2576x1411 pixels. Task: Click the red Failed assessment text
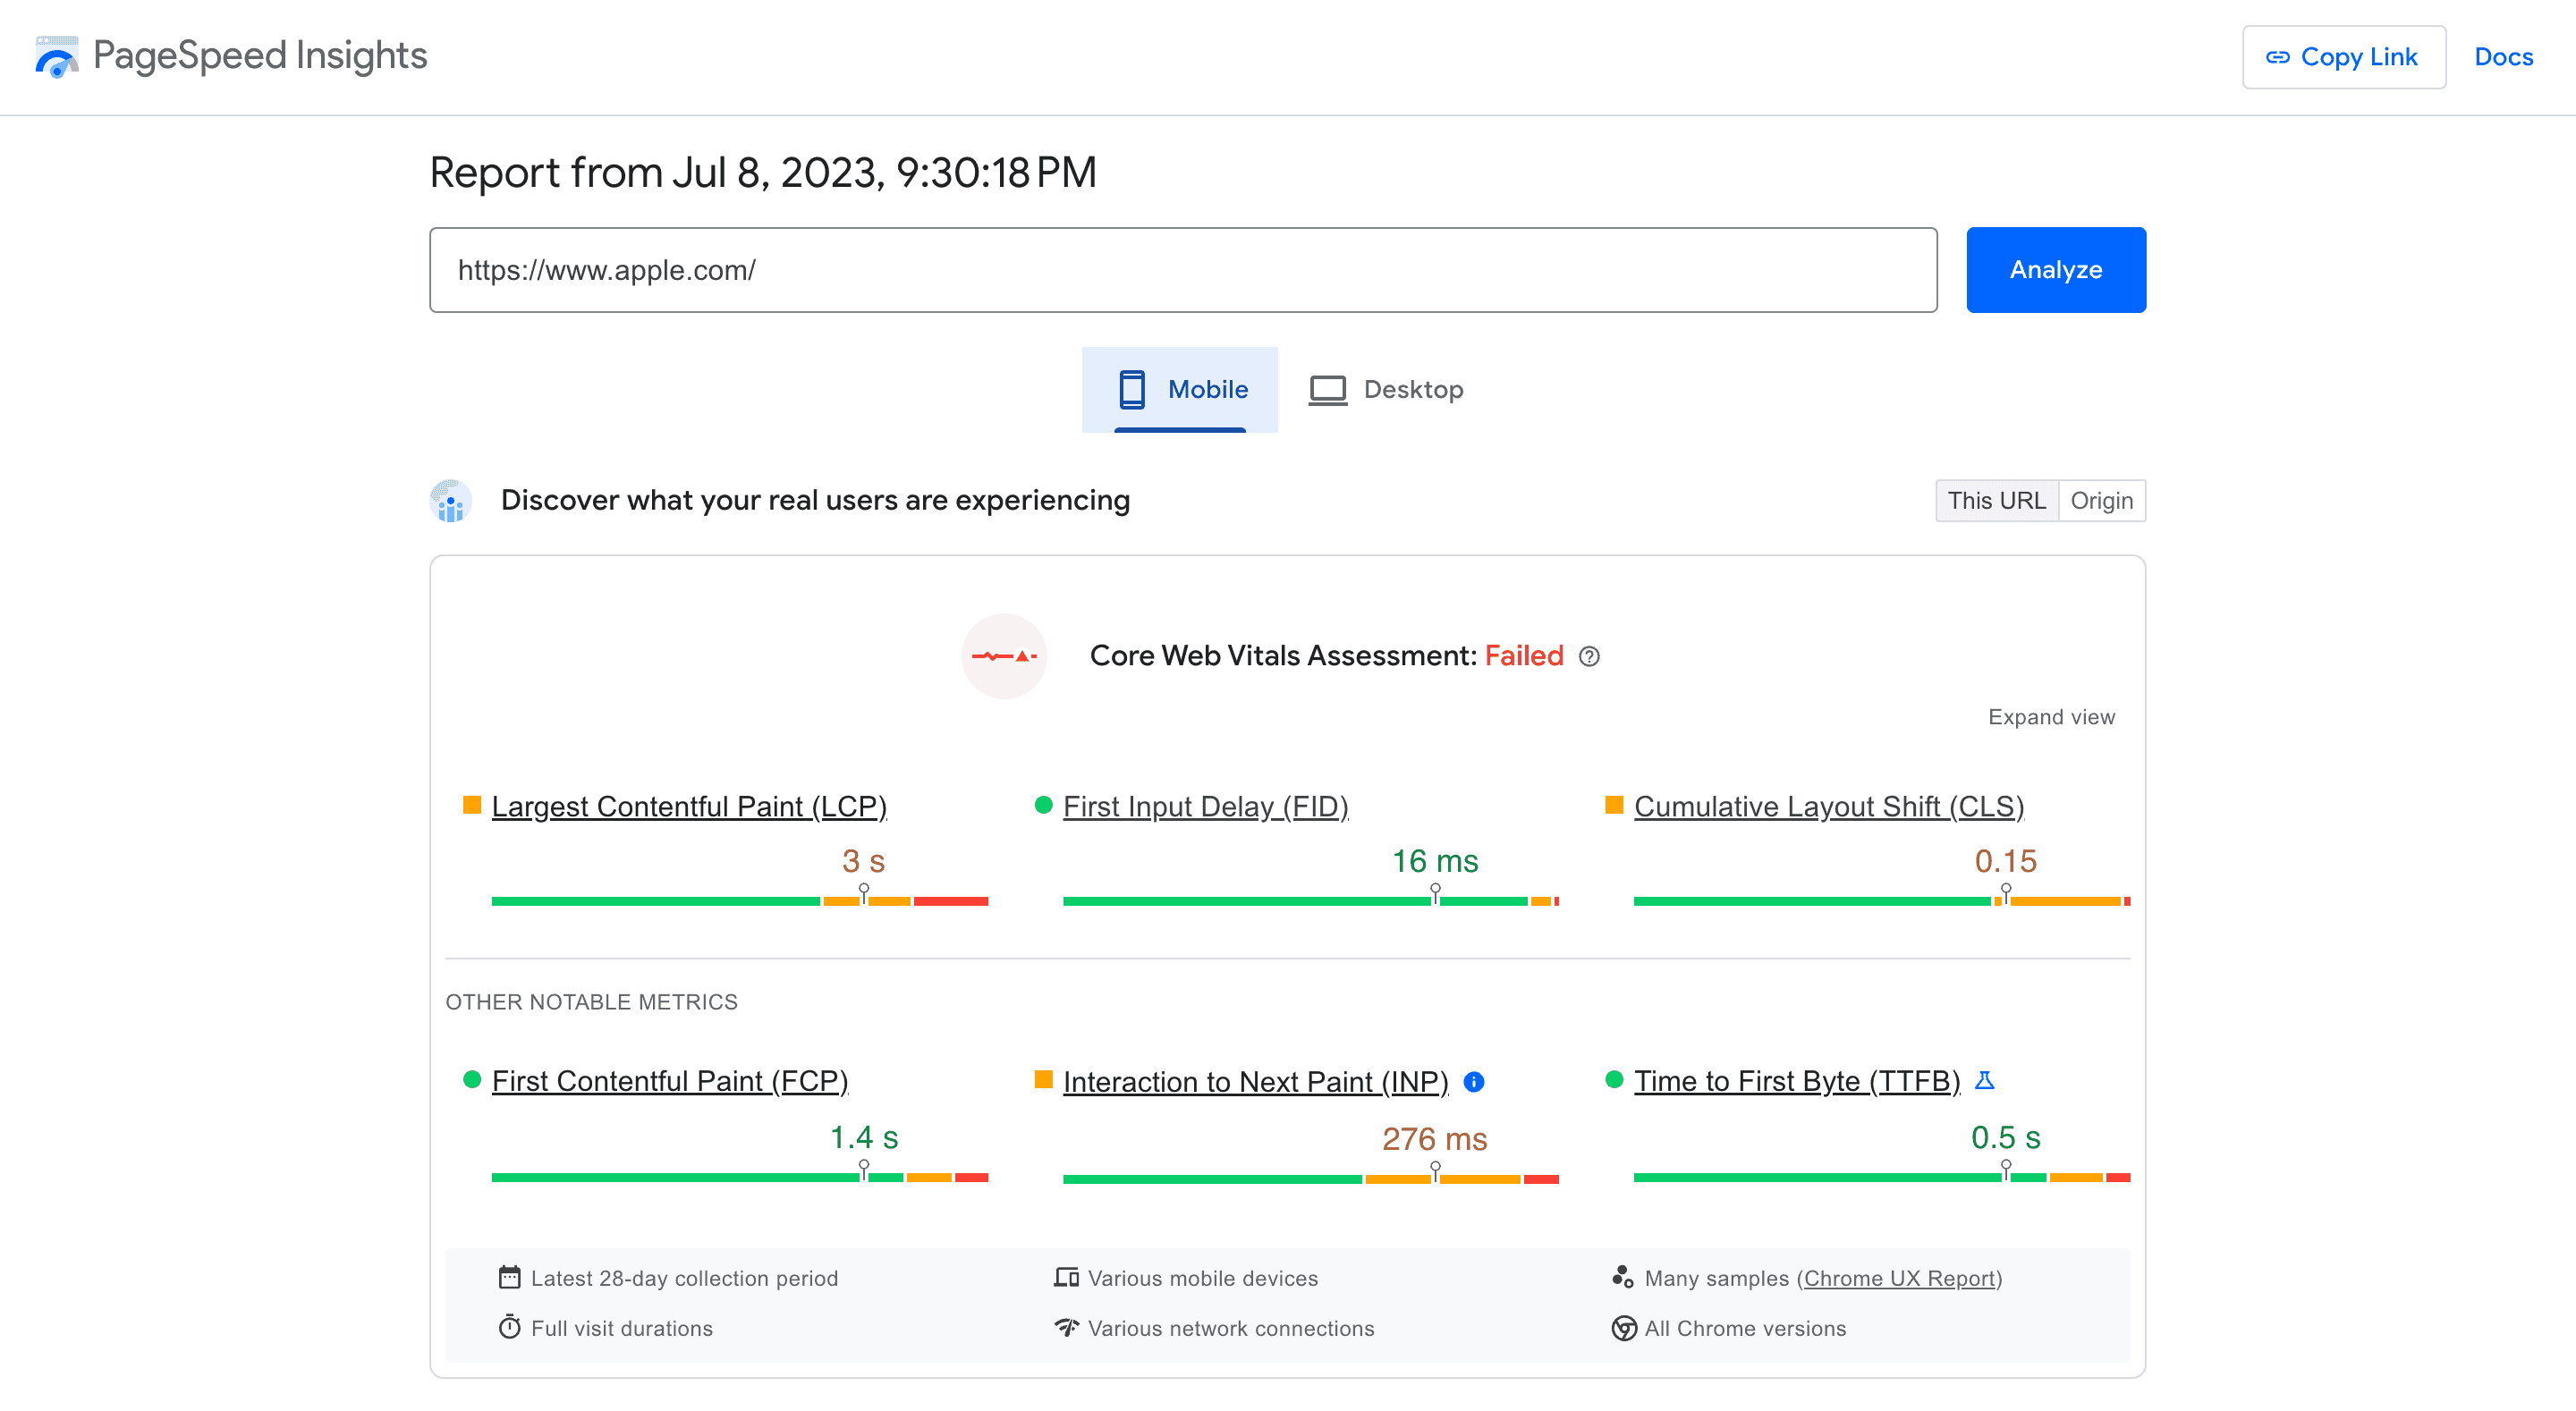[1523, 656]
